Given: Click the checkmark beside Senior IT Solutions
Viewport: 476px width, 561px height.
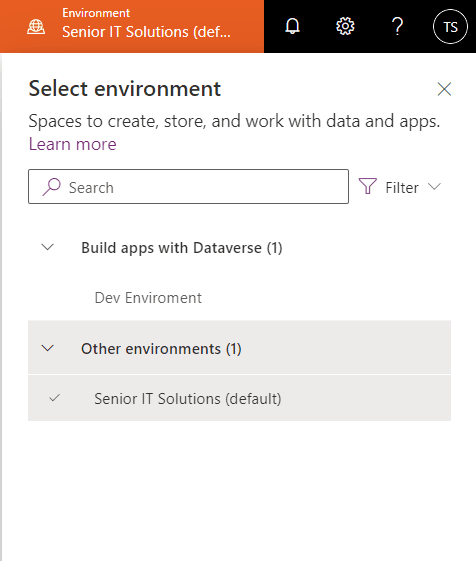Looking at the screenshot, I should [x=54, y=398].
